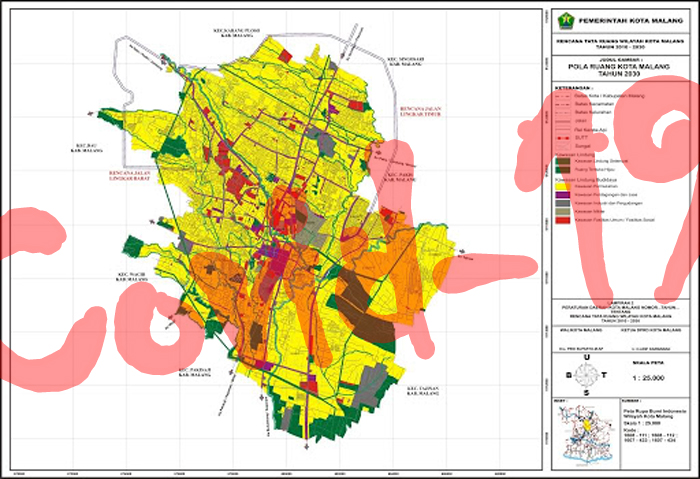Click the Batas Kota / Kabupaten line symbol

coord(563,96)
